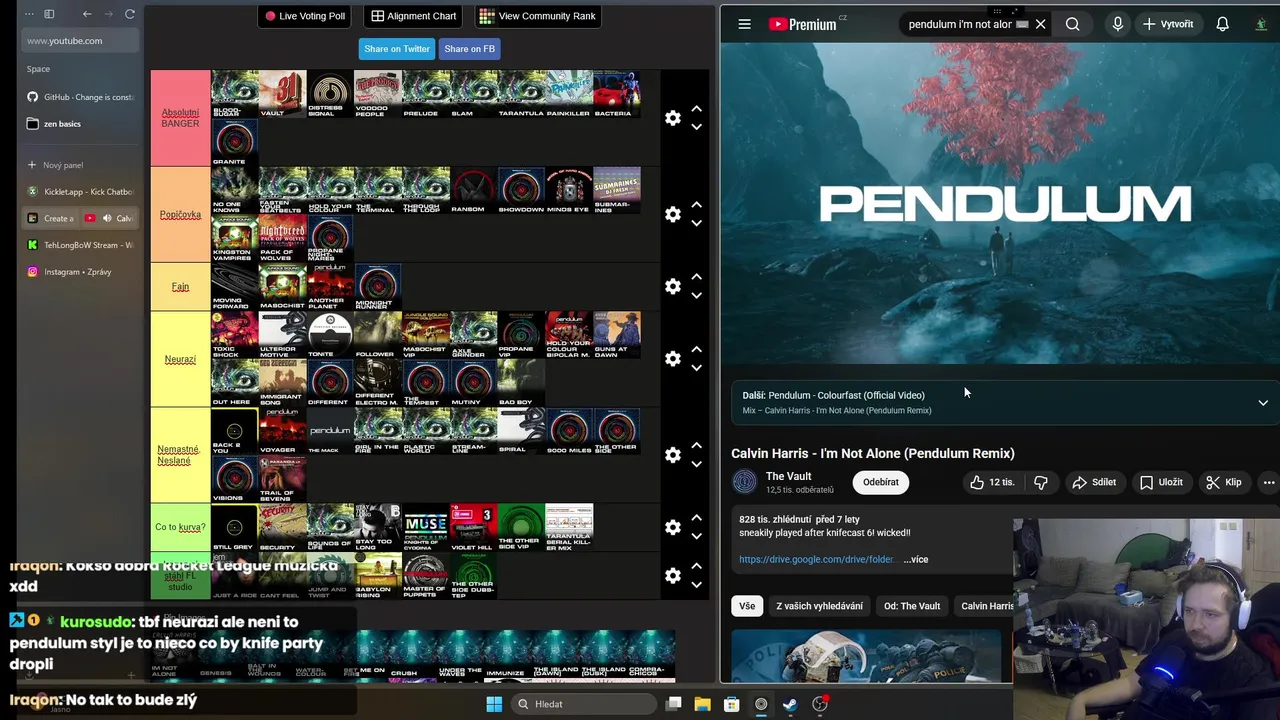
Task: Clear the YouTube search field
Action: point(1040,24)
